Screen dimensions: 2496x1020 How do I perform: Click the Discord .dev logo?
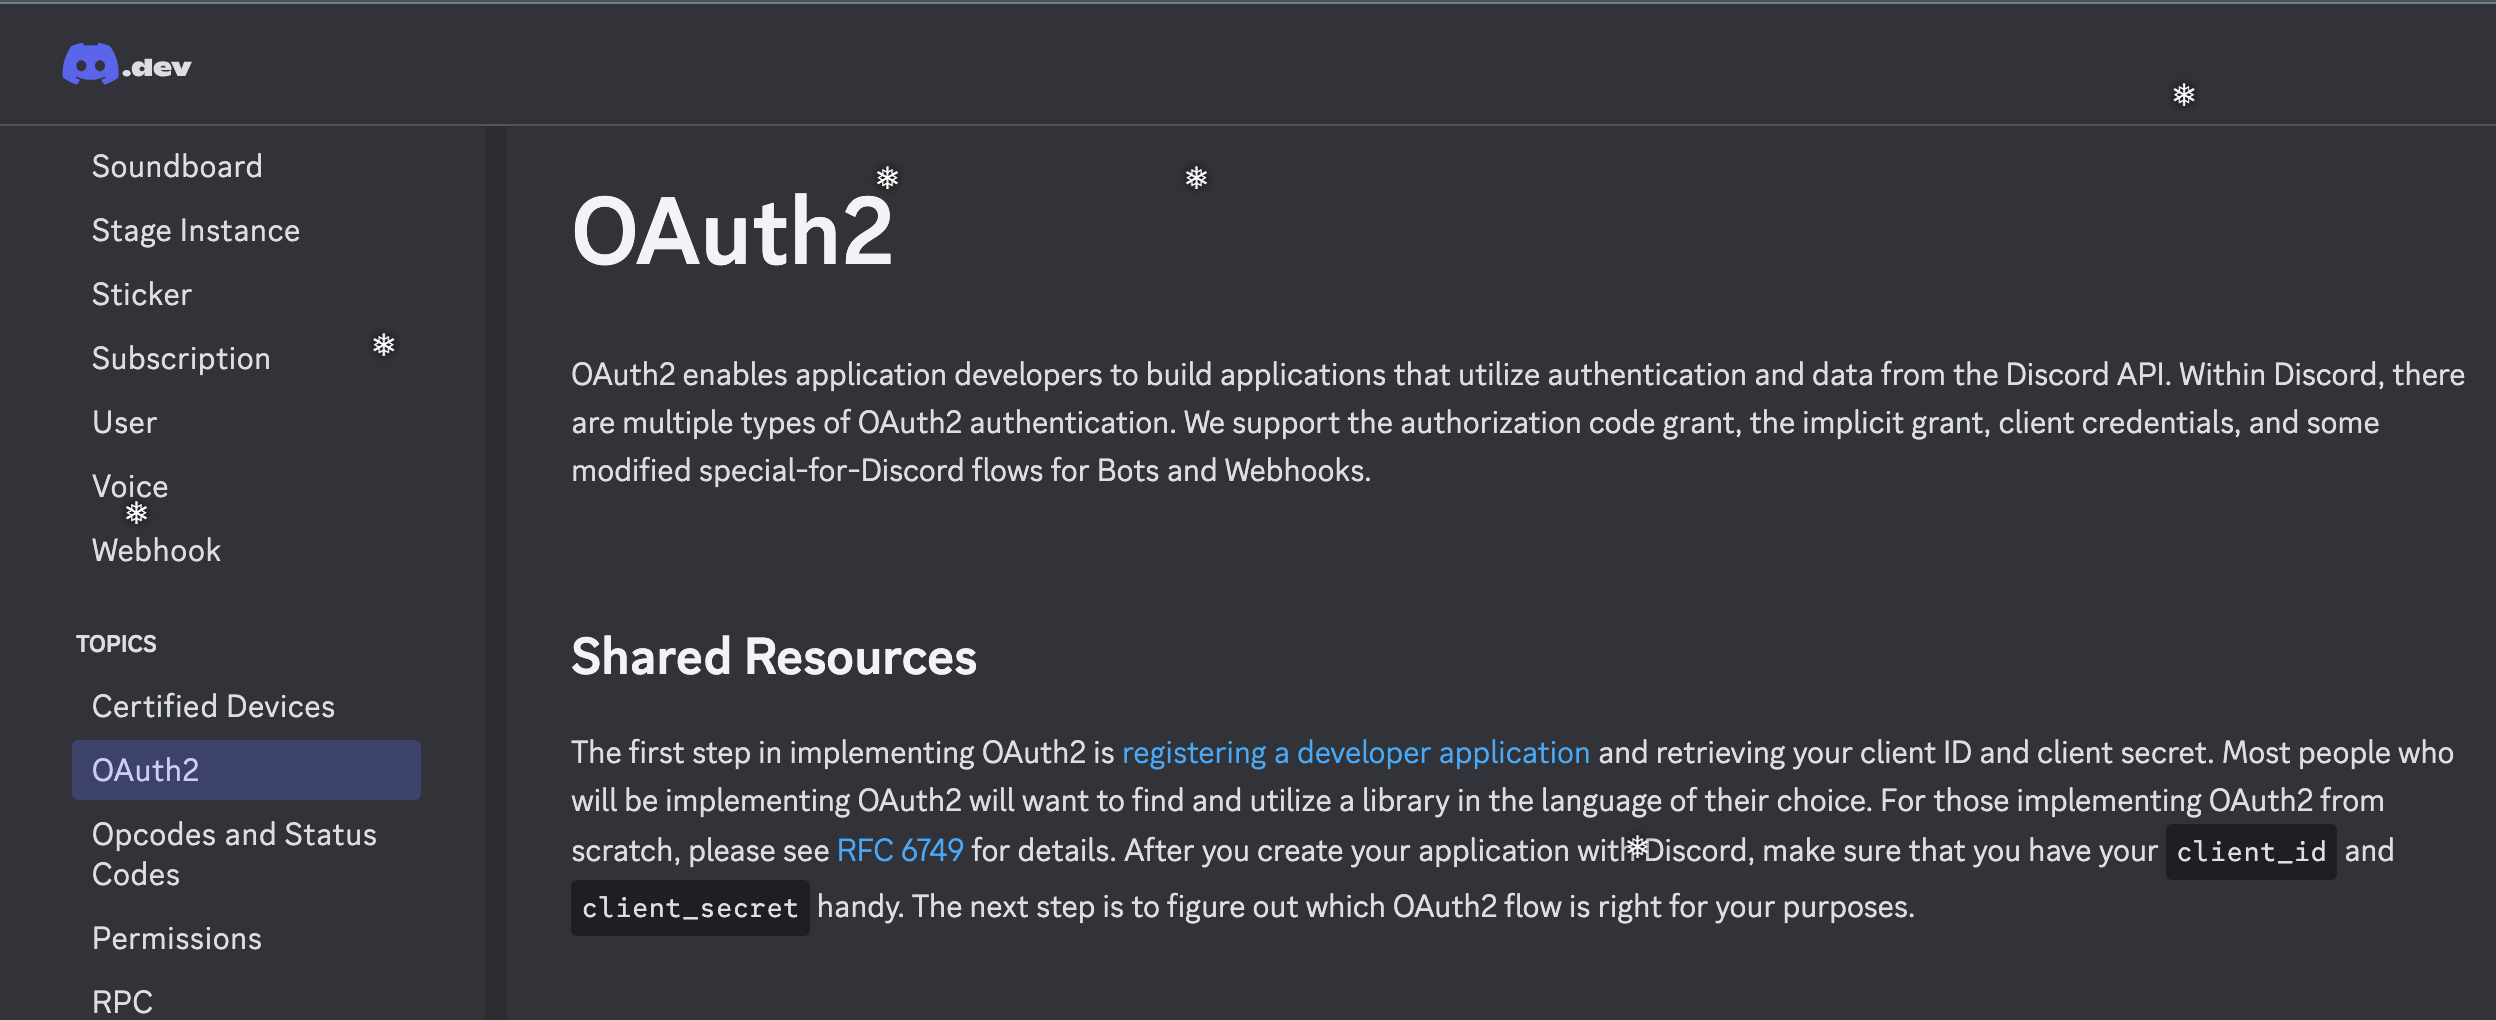pyautogui.click(x=127, y=65)
